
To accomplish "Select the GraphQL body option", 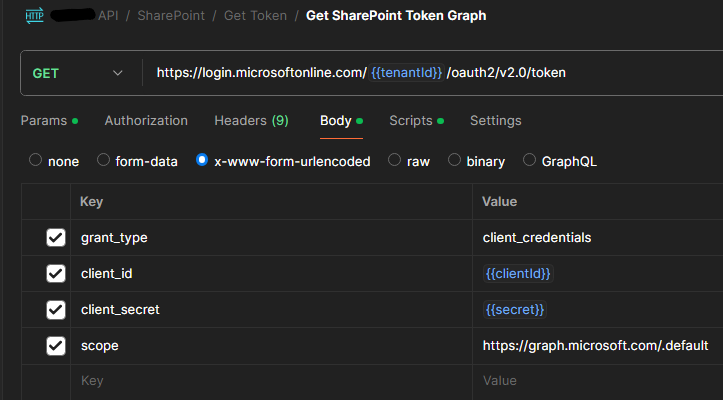I will click(x=530, y=160).
